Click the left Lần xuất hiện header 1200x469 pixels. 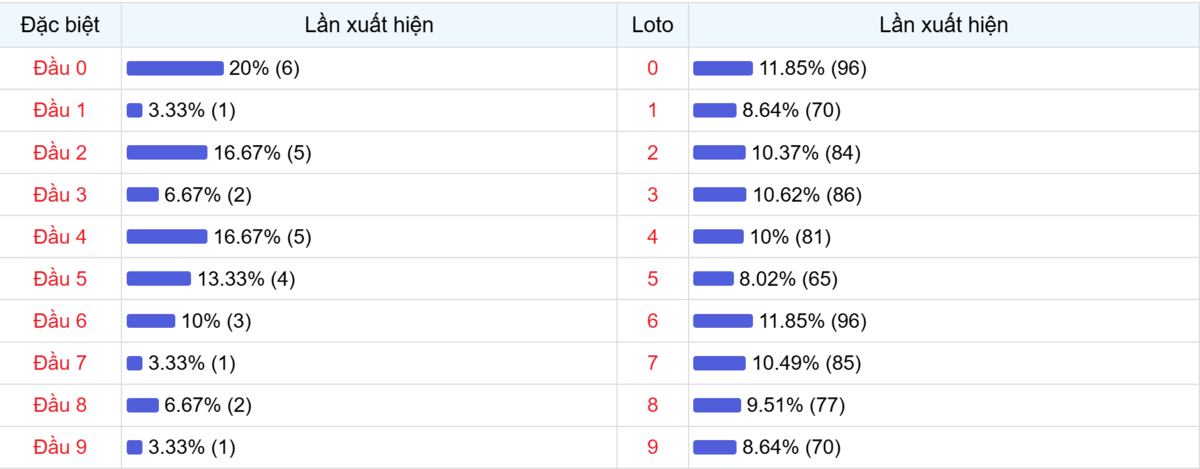pos(370,25)
